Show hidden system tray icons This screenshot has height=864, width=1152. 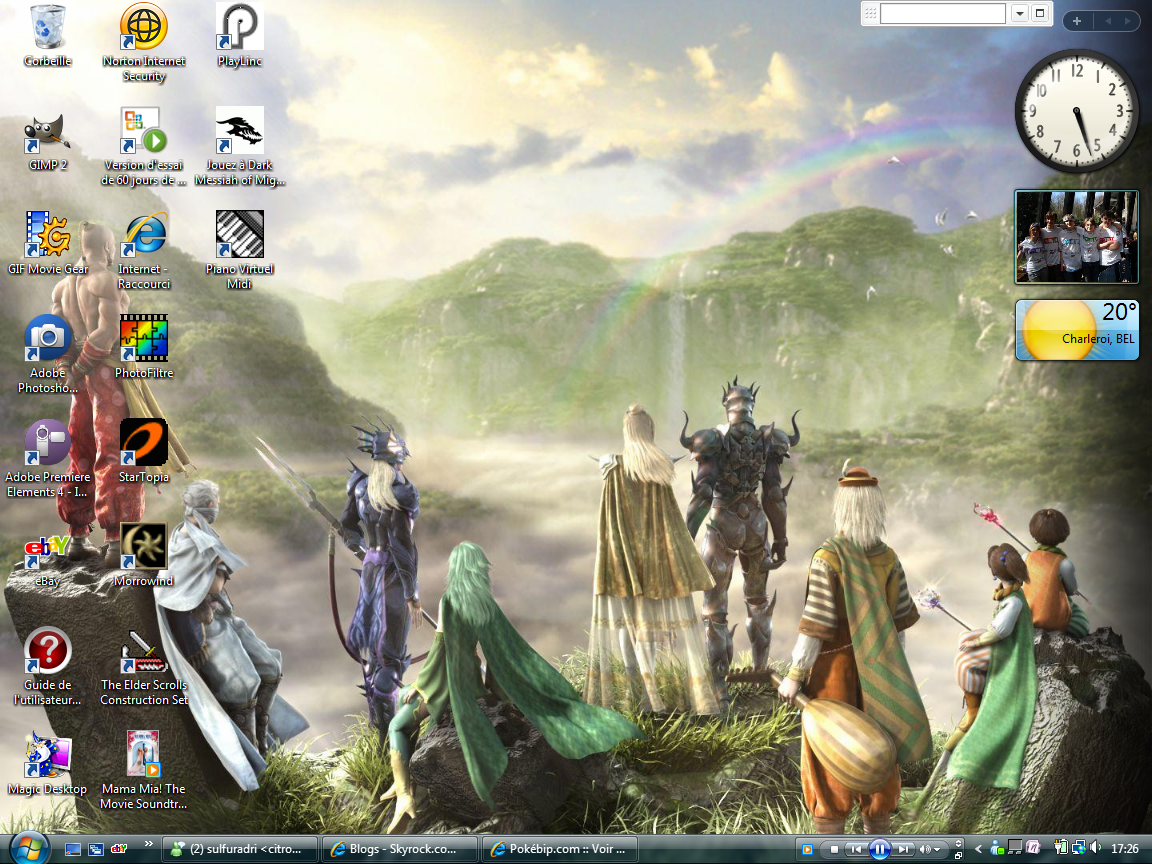click(979, 849)
